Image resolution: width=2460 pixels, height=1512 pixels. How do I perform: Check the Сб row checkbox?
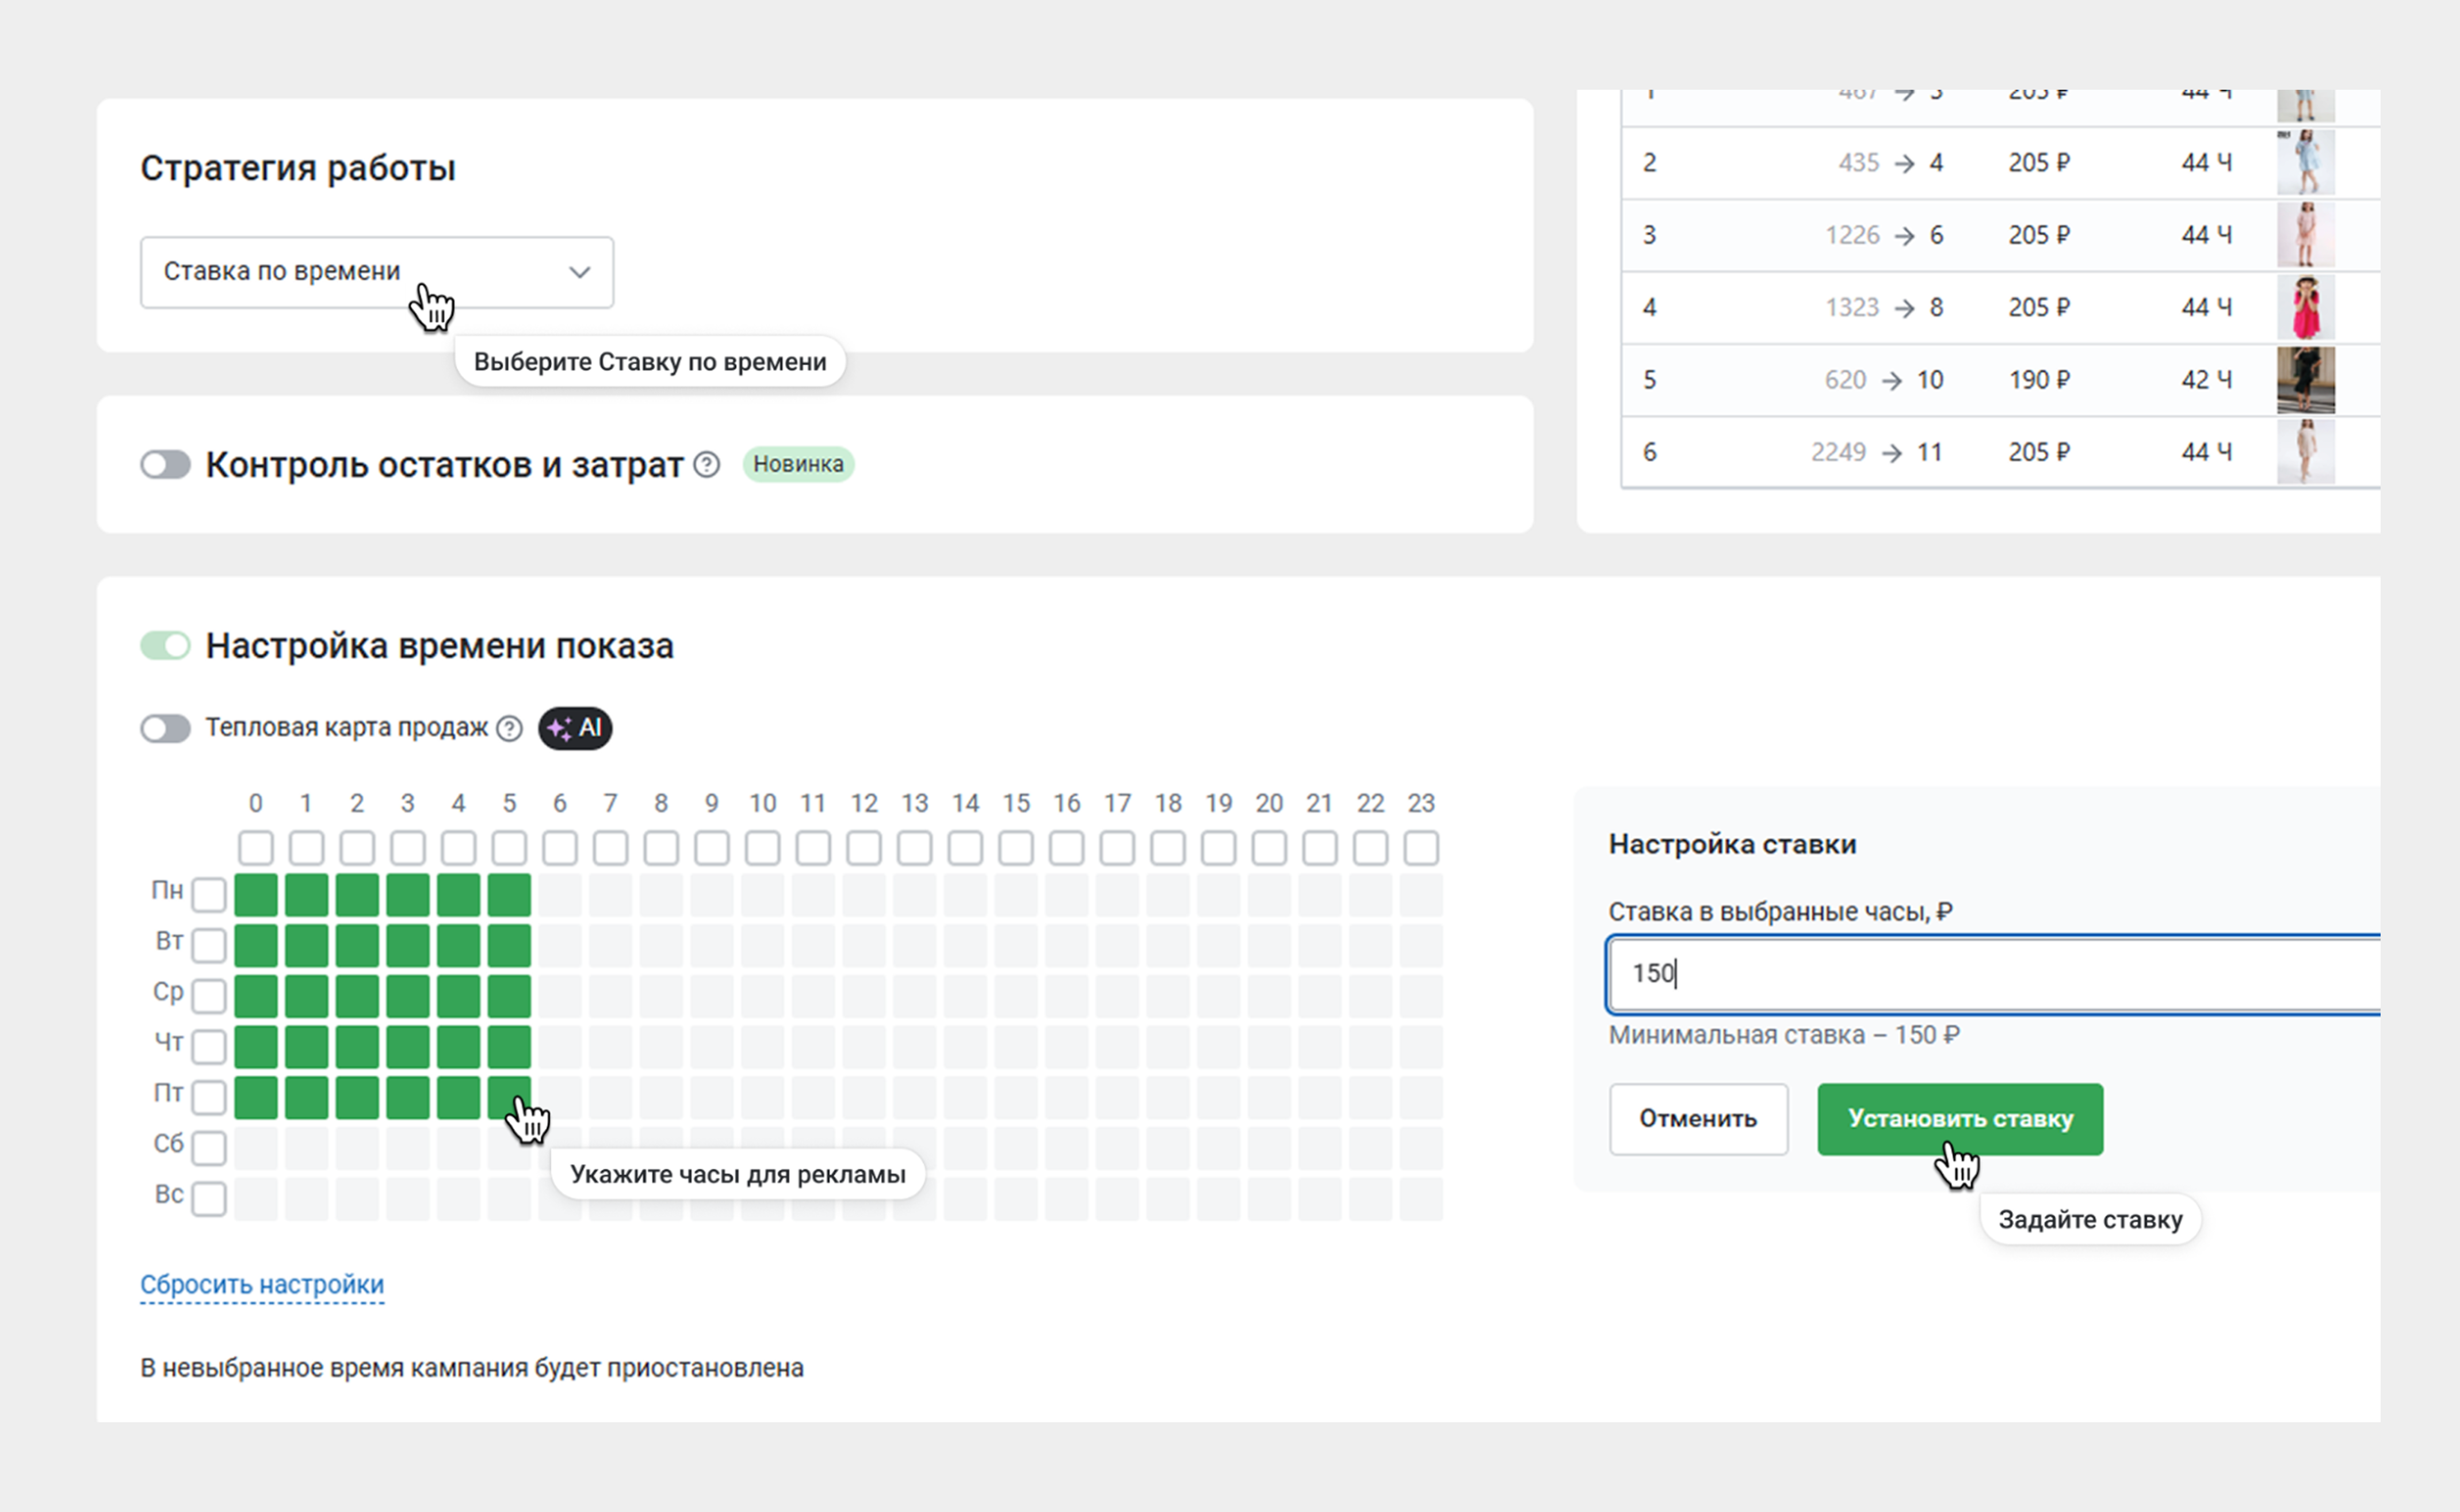click(209, 1147)
